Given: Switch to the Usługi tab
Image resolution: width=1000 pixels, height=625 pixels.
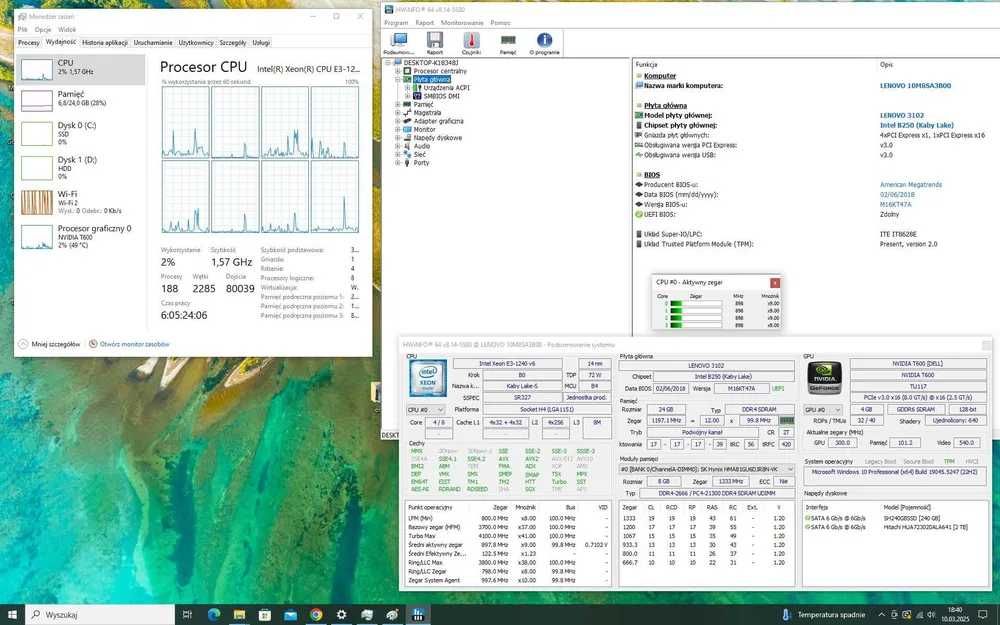Looking at the screenshot, I should pyautogui.click(x=261, y=43).
